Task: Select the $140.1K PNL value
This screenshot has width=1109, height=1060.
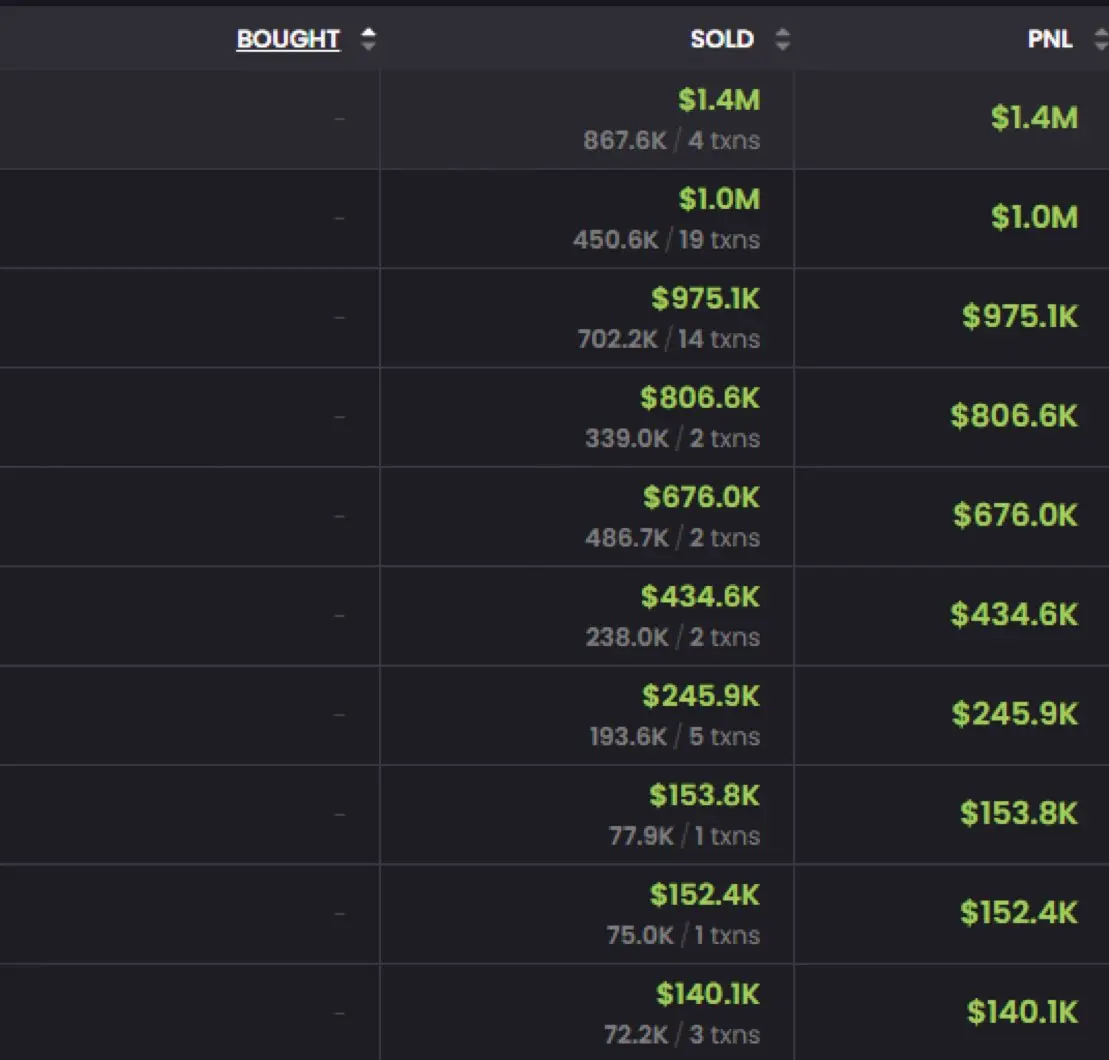Action: click(x=1023, y=1012)
